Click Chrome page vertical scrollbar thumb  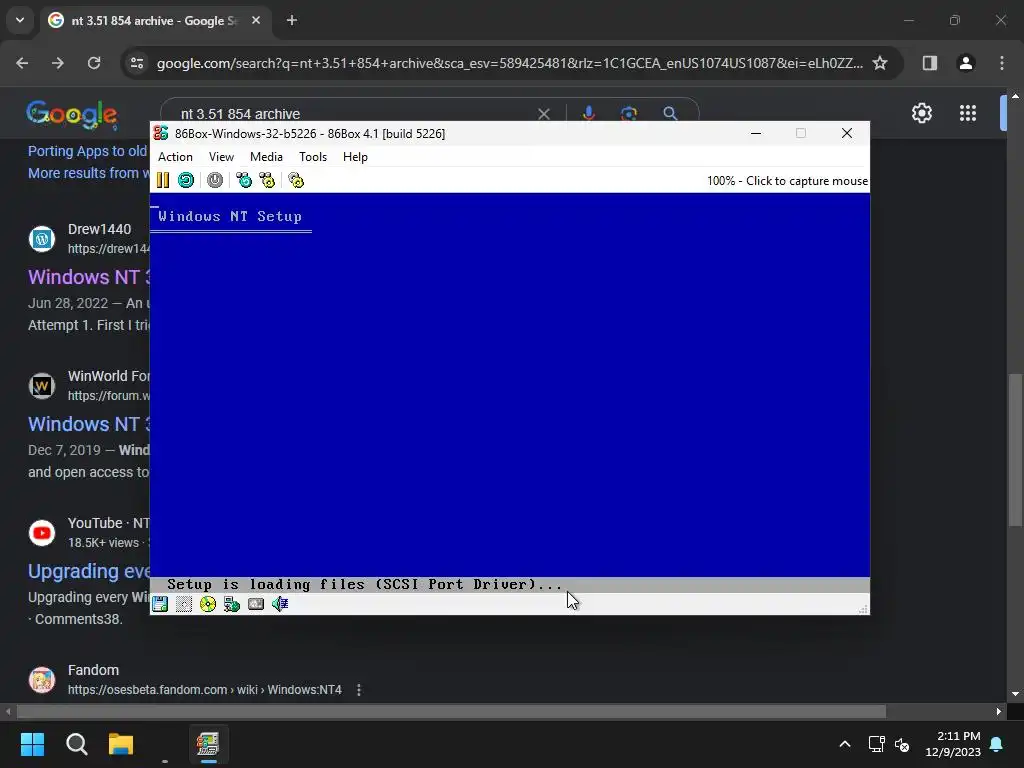[1015, 449]
